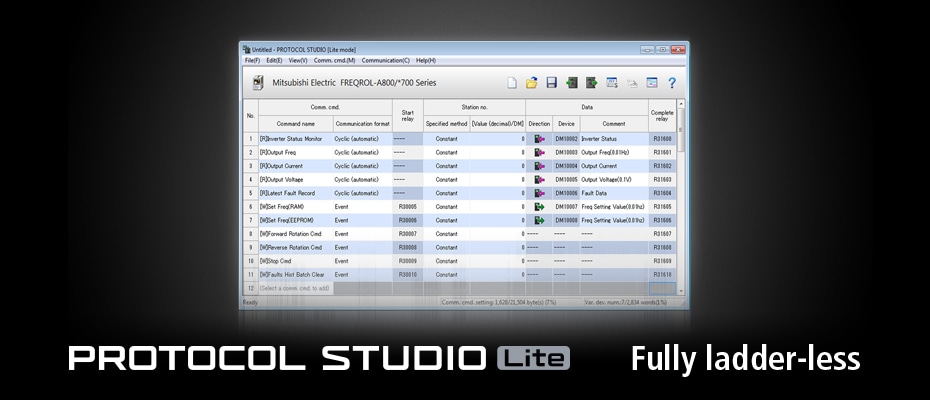Click the window layout icon beside help
The image size is (930, 400).
click(652, 83)
